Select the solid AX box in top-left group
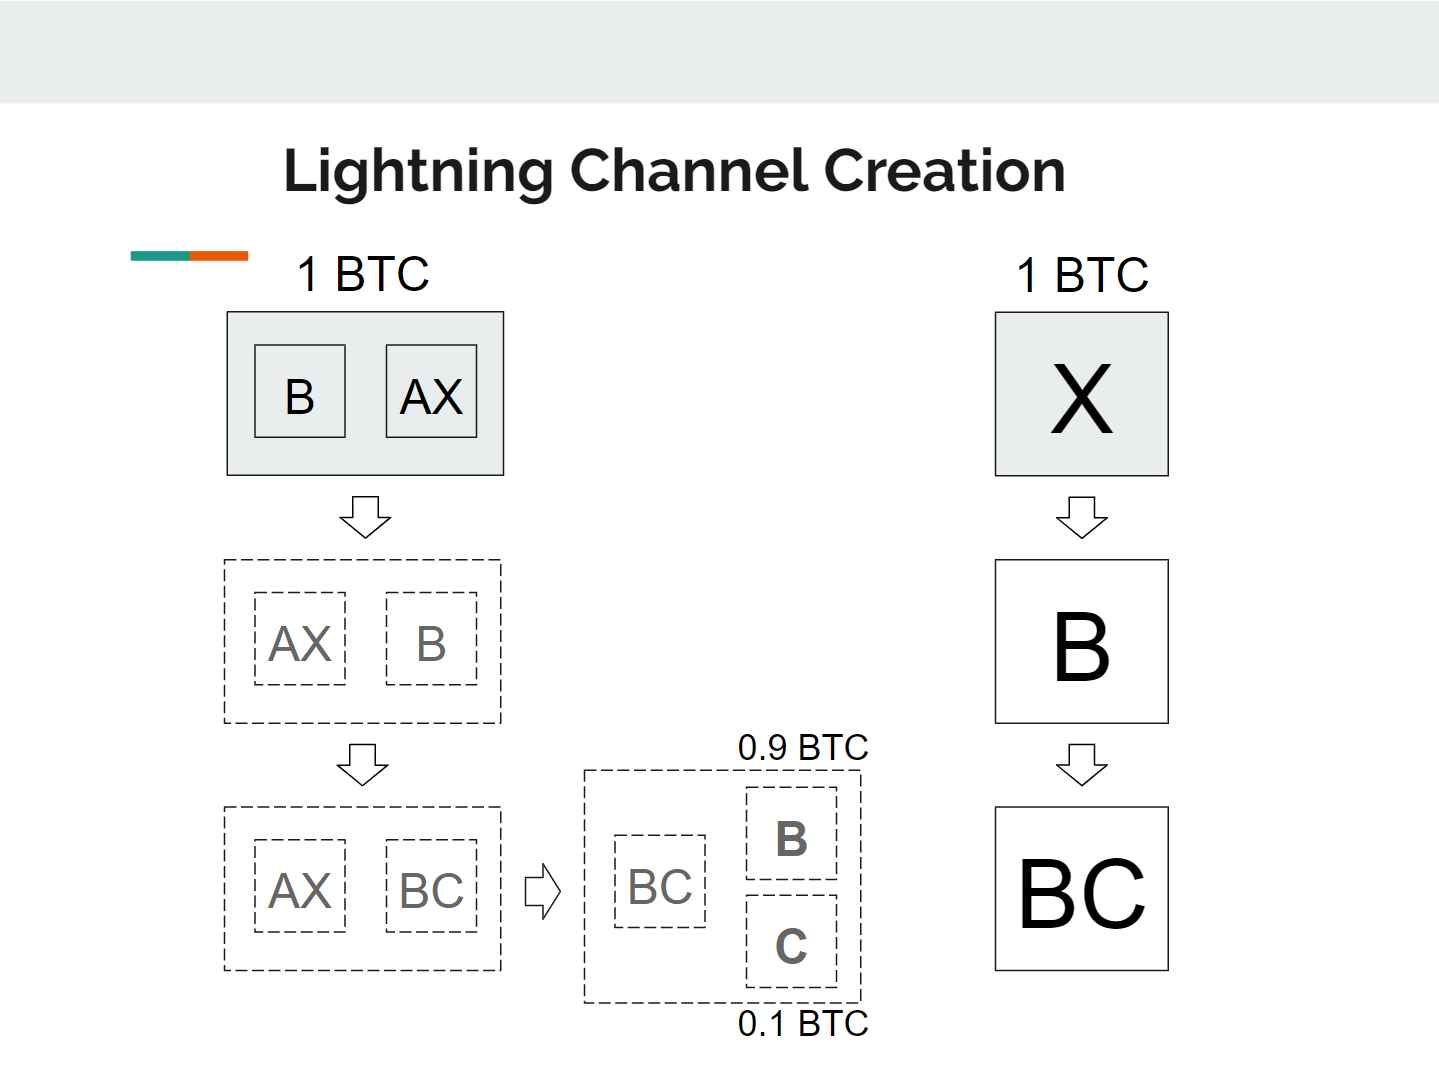Image resolution: width=1439 pixels, height=1080 pixels. pyautogui.click(x=431, y=391)
